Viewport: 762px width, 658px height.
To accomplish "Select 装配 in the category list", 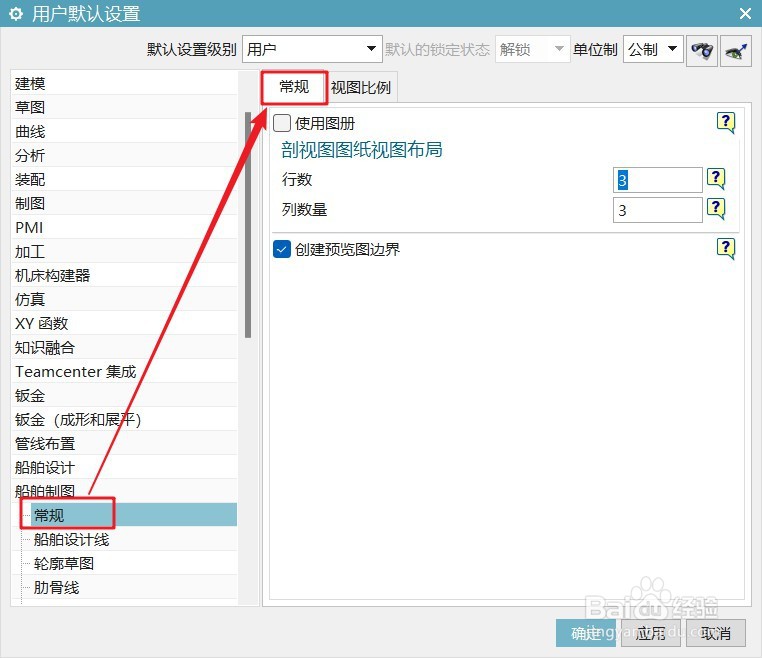I will (124, 180).
